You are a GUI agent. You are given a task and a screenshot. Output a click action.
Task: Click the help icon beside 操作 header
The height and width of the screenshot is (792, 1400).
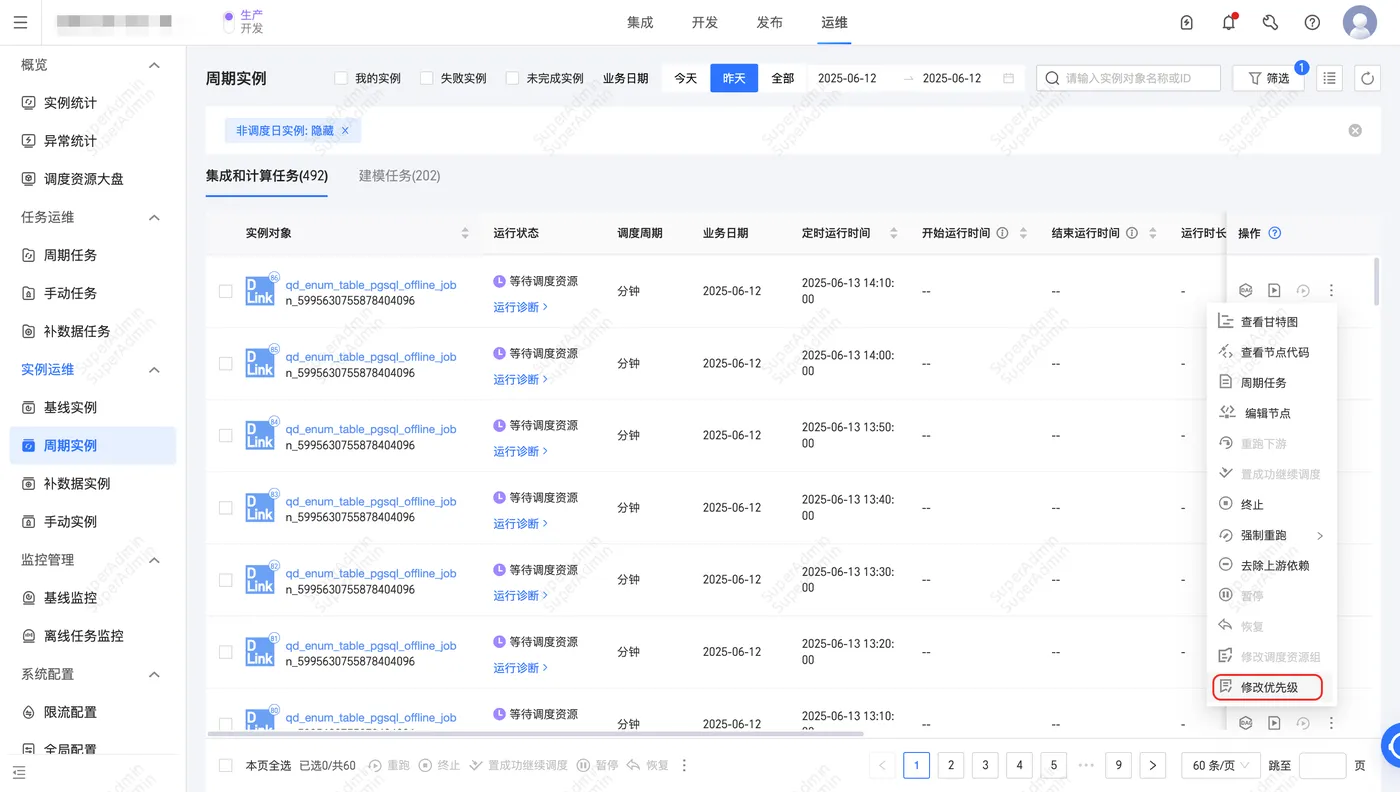[x=1275, y=233]
